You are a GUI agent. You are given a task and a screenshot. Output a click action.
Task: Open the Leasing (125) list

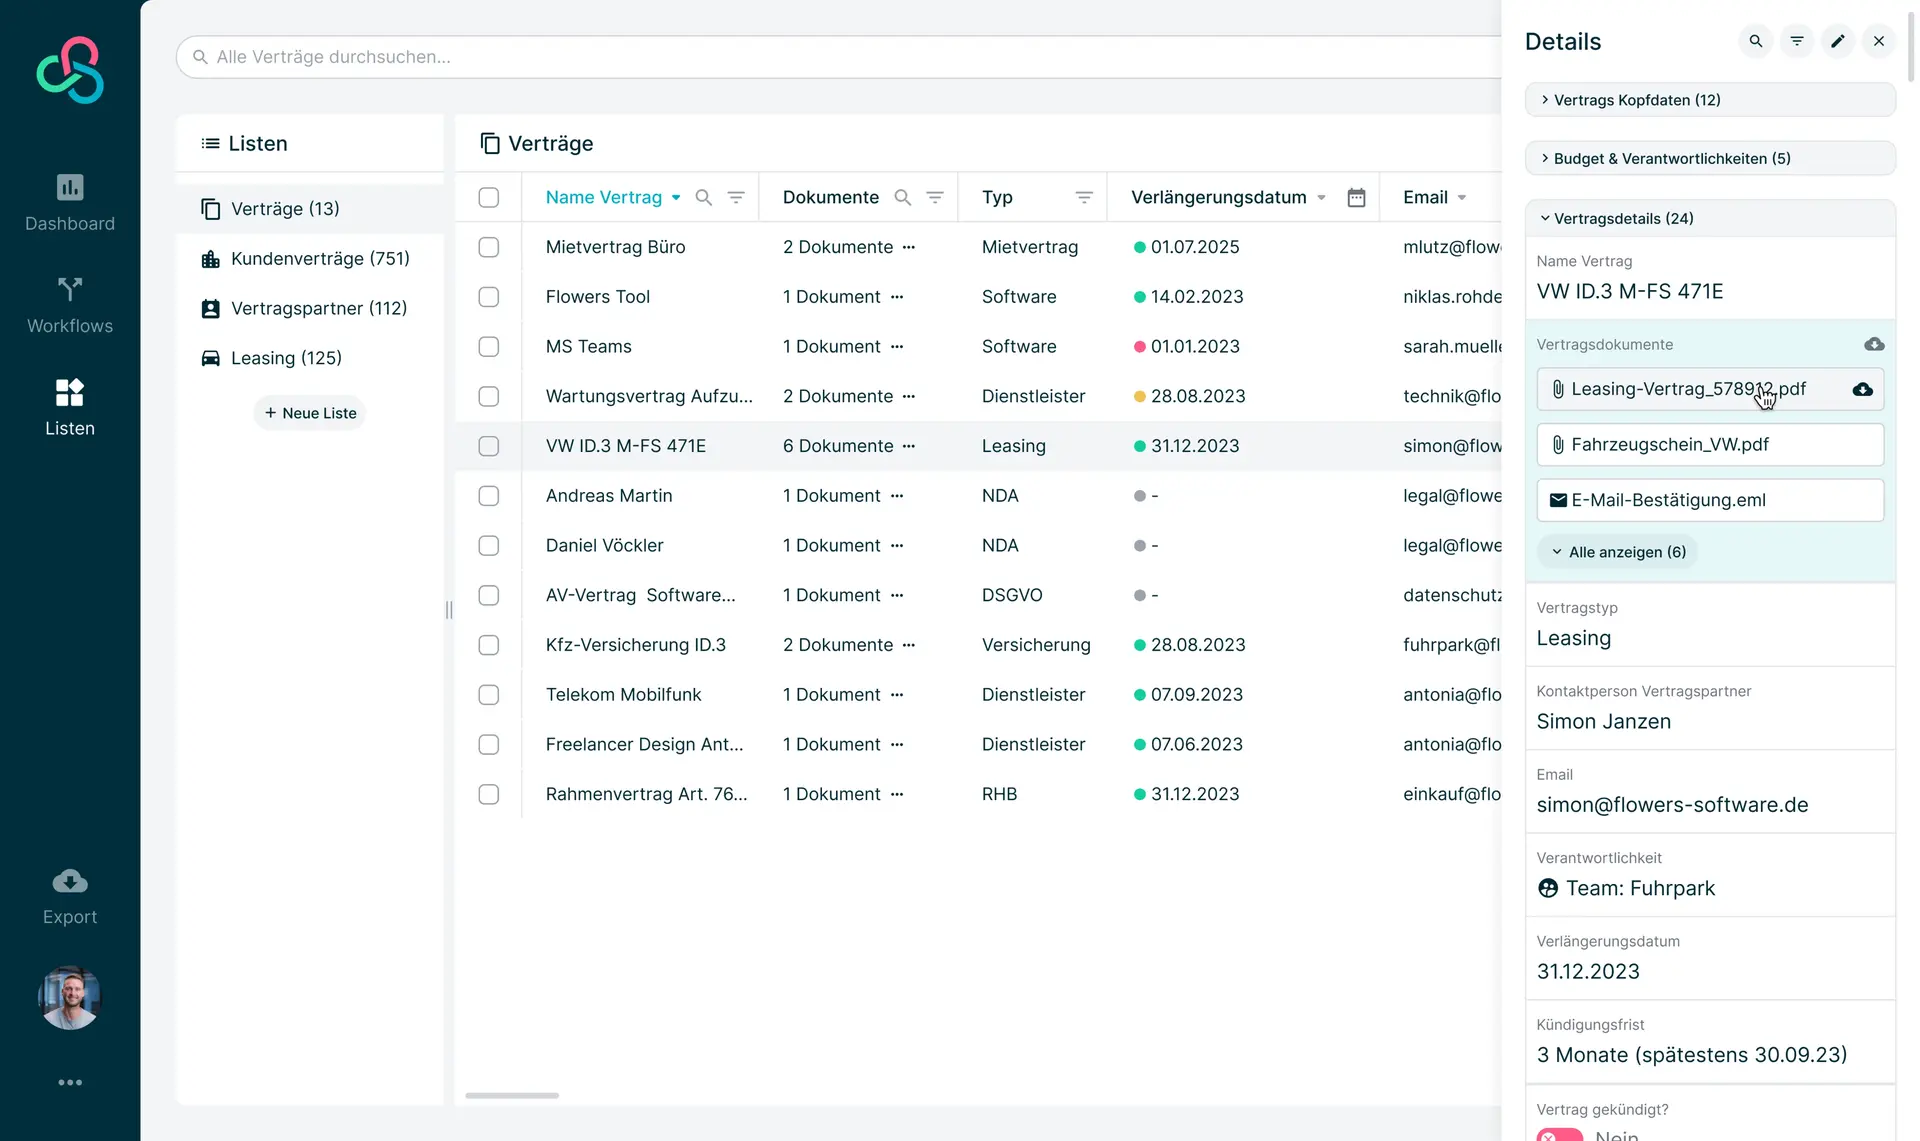[x=309, y=358]
